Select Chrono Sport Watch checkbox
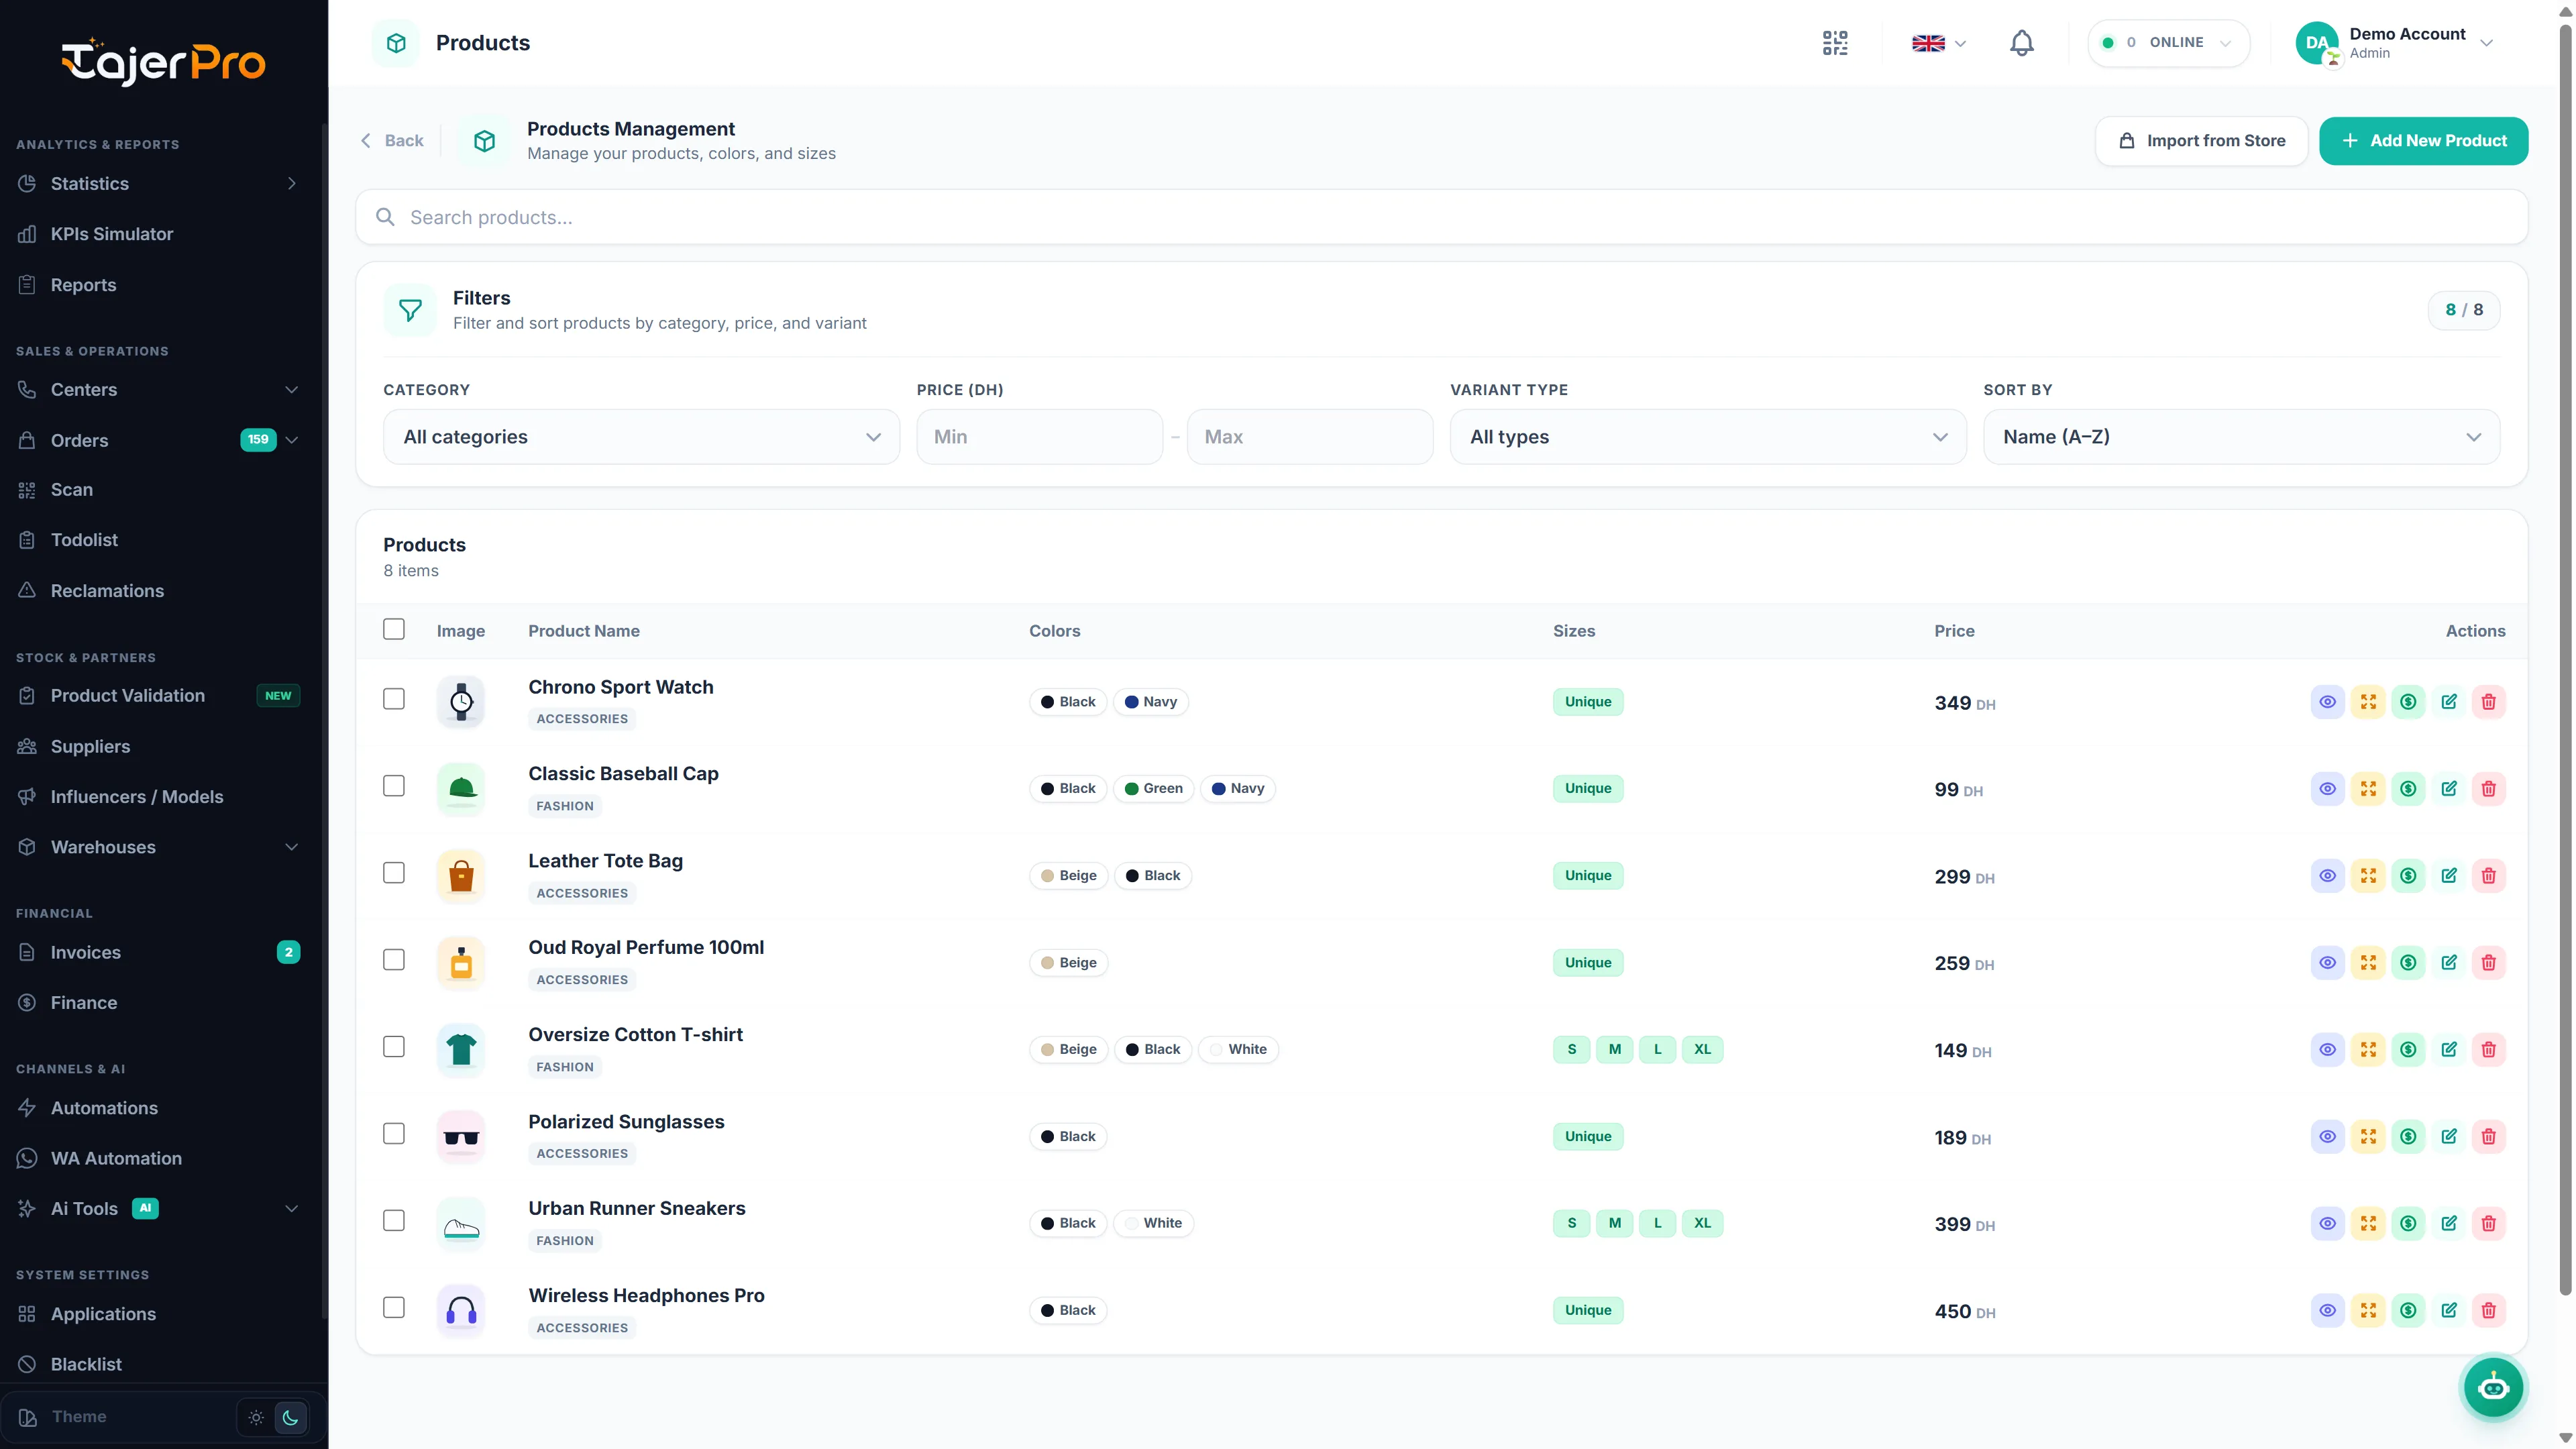 click(x=394, y=699)
